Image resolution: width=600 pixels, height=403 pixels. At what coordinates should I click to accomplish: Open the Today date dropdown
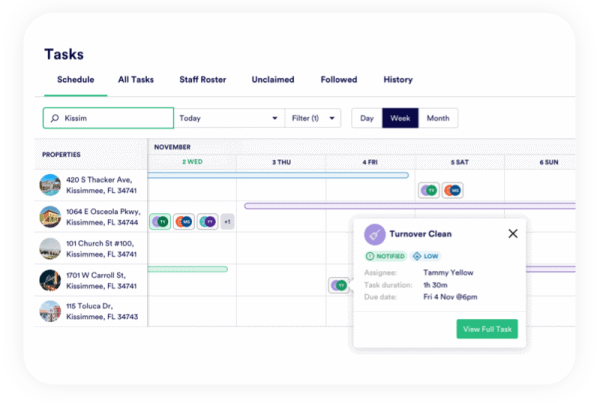(x=228, y=118)
